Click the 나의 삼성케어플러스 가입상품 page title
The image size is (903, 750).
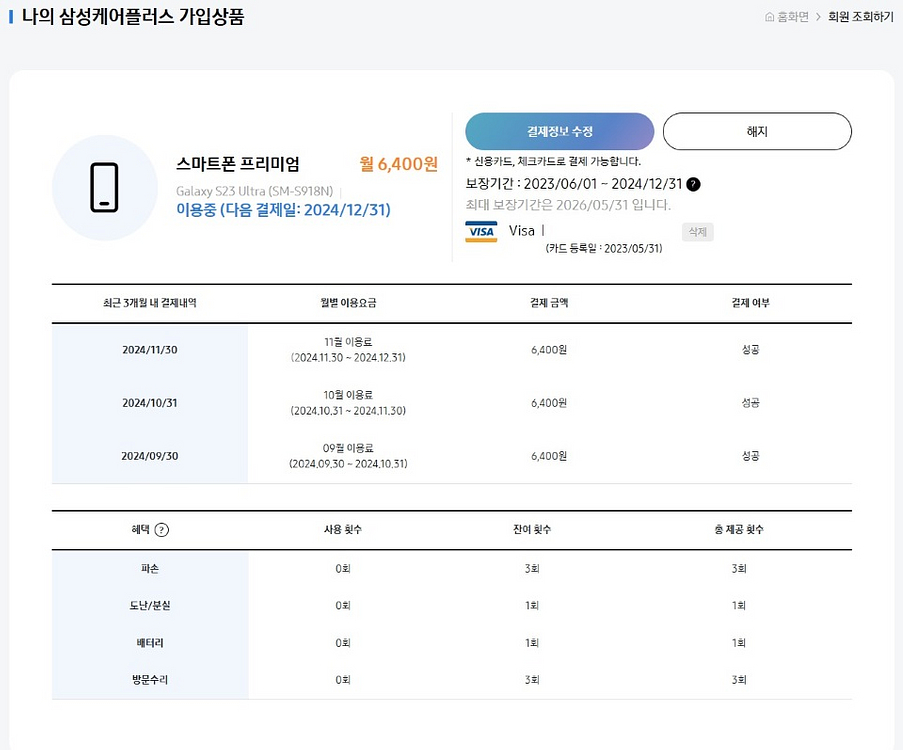point(132,16)
